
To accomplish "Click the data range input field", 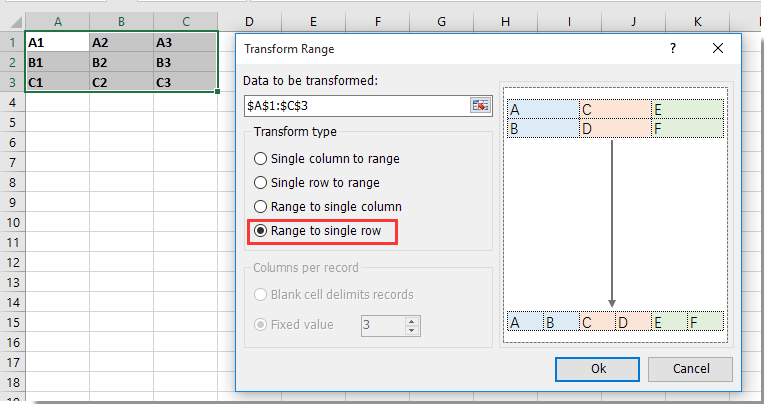I will tap(356, 105).
